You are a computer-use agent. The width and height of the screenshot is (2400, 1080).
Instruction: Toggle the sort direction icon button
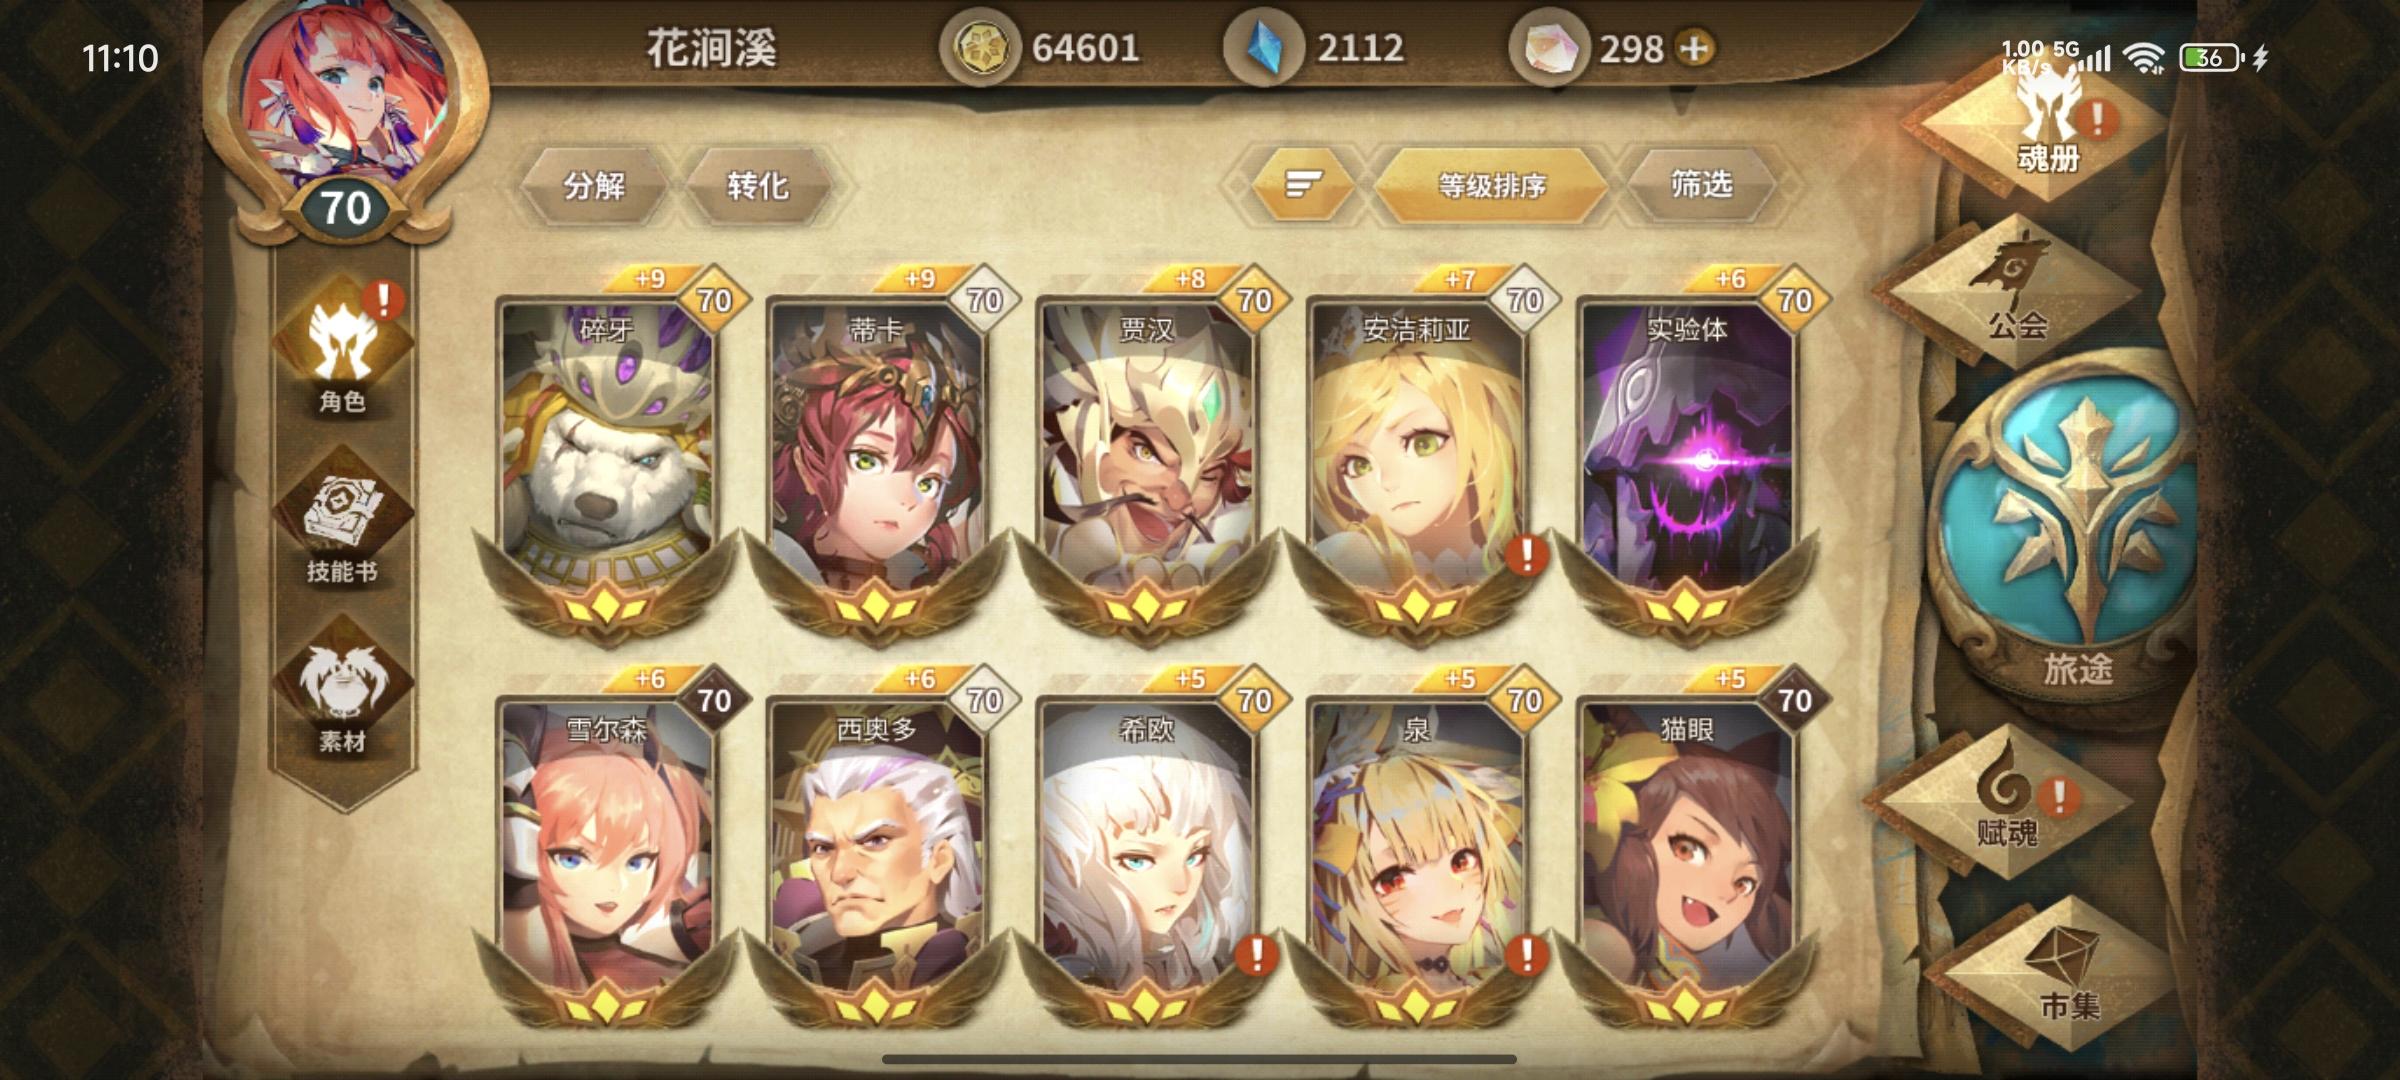(1303, 185)
